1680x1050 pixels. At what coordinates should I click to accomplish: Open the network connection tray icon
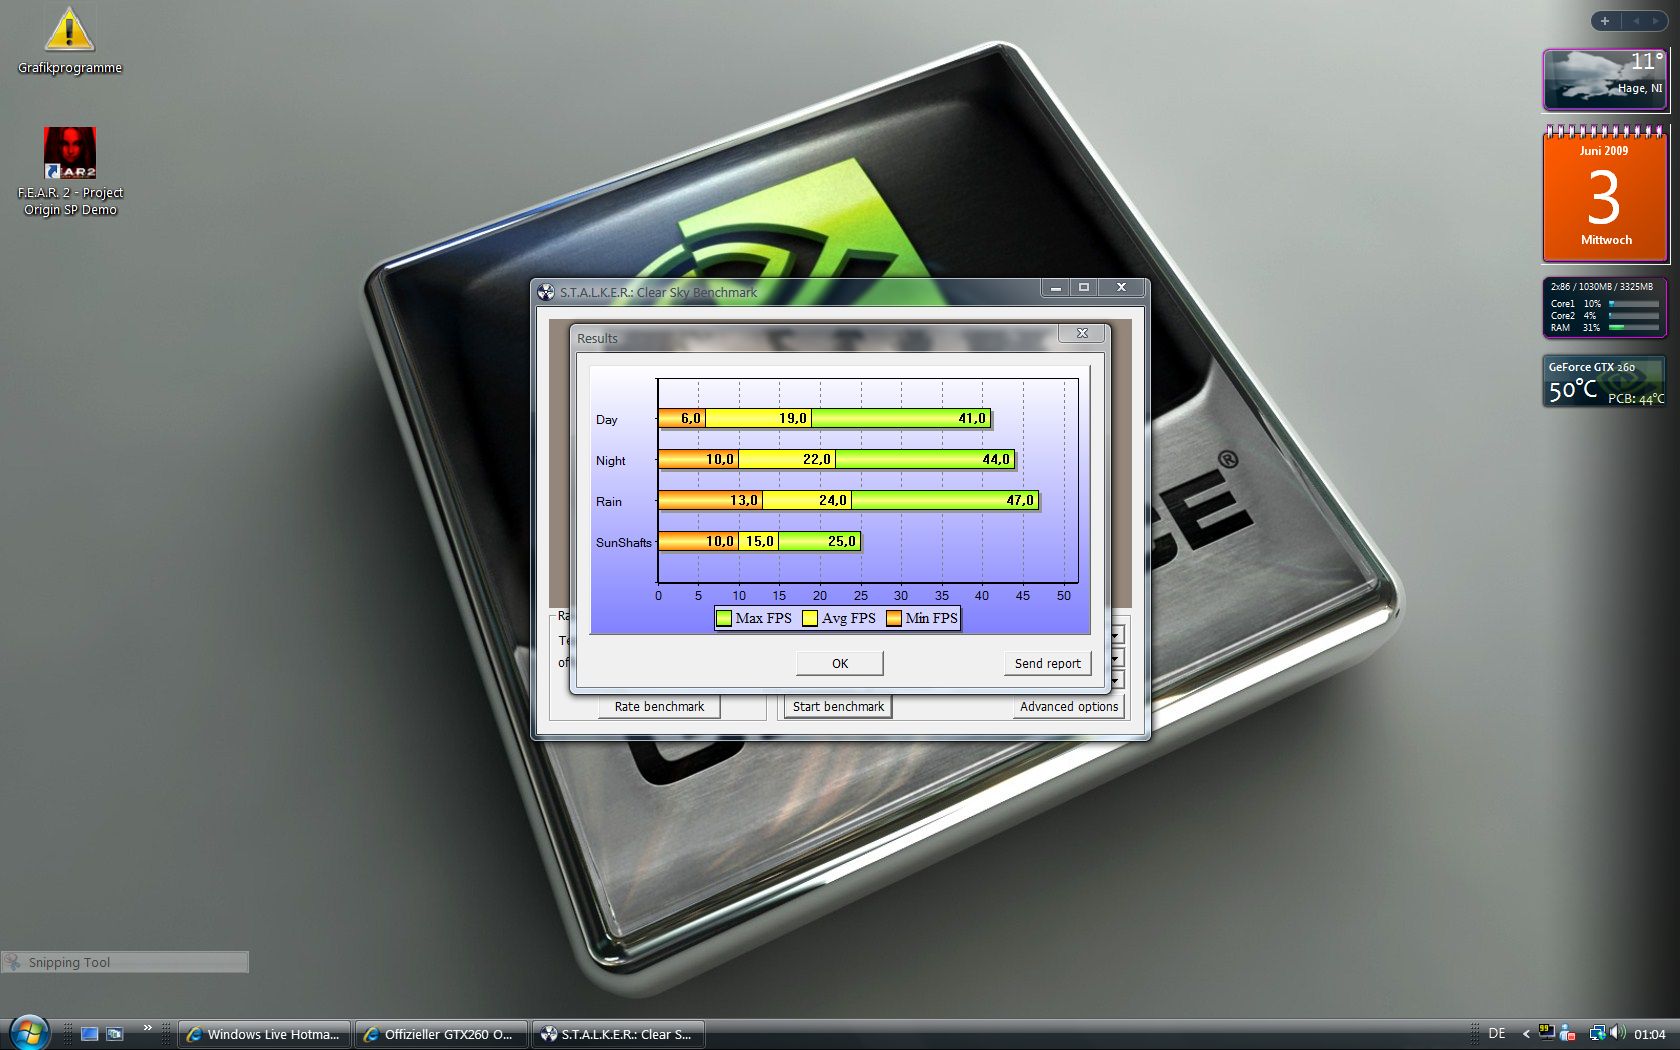[1598, 1034]
